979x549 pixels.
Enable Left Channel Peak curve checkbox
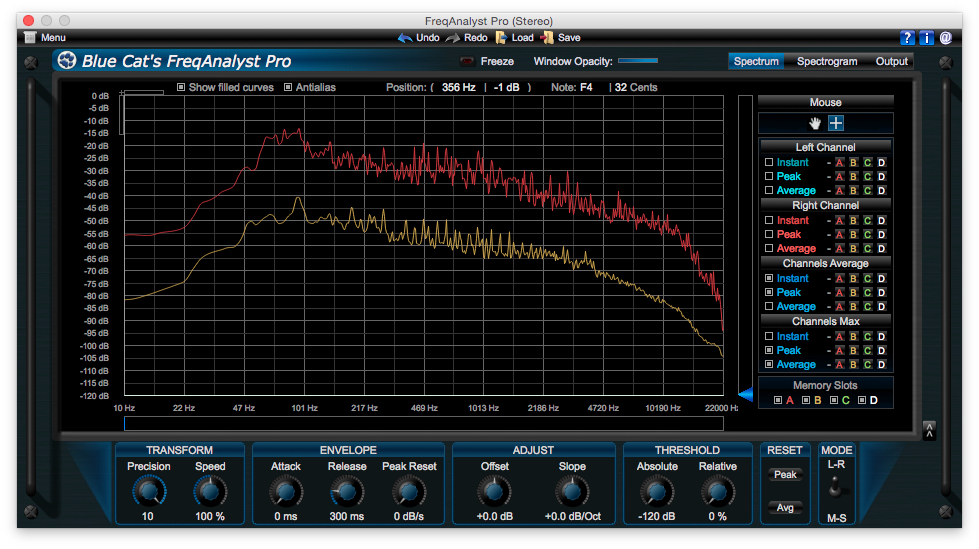(x=769, y=177)
